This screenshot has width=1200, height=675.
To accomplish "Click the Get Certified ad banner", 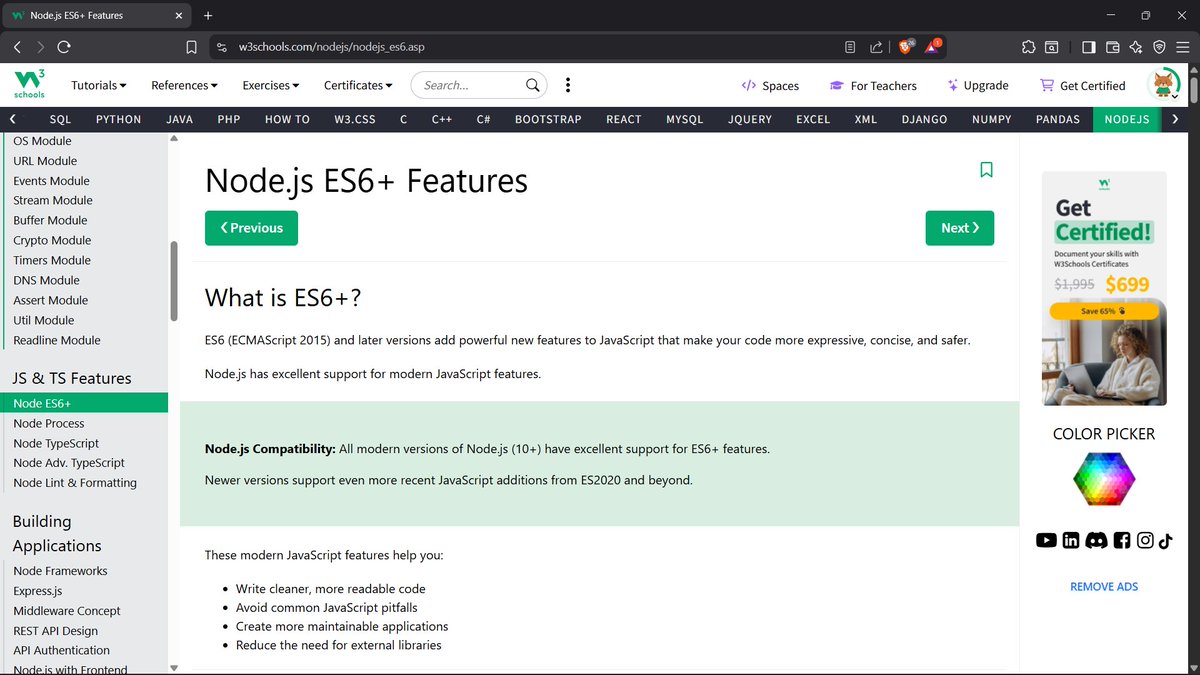I will coord(1104,288).
